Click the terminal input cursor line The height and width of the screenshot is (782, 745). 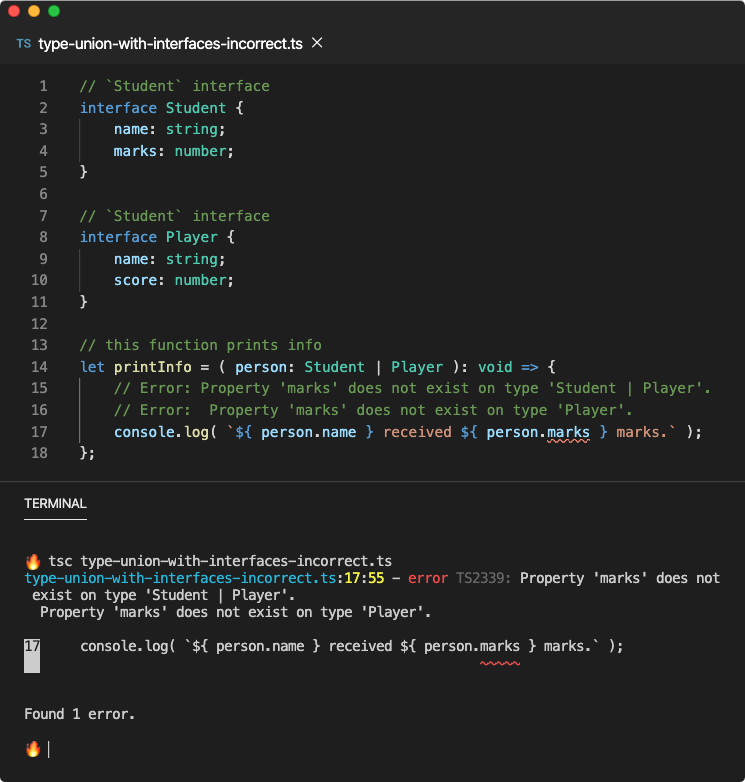tap(48, 749)
